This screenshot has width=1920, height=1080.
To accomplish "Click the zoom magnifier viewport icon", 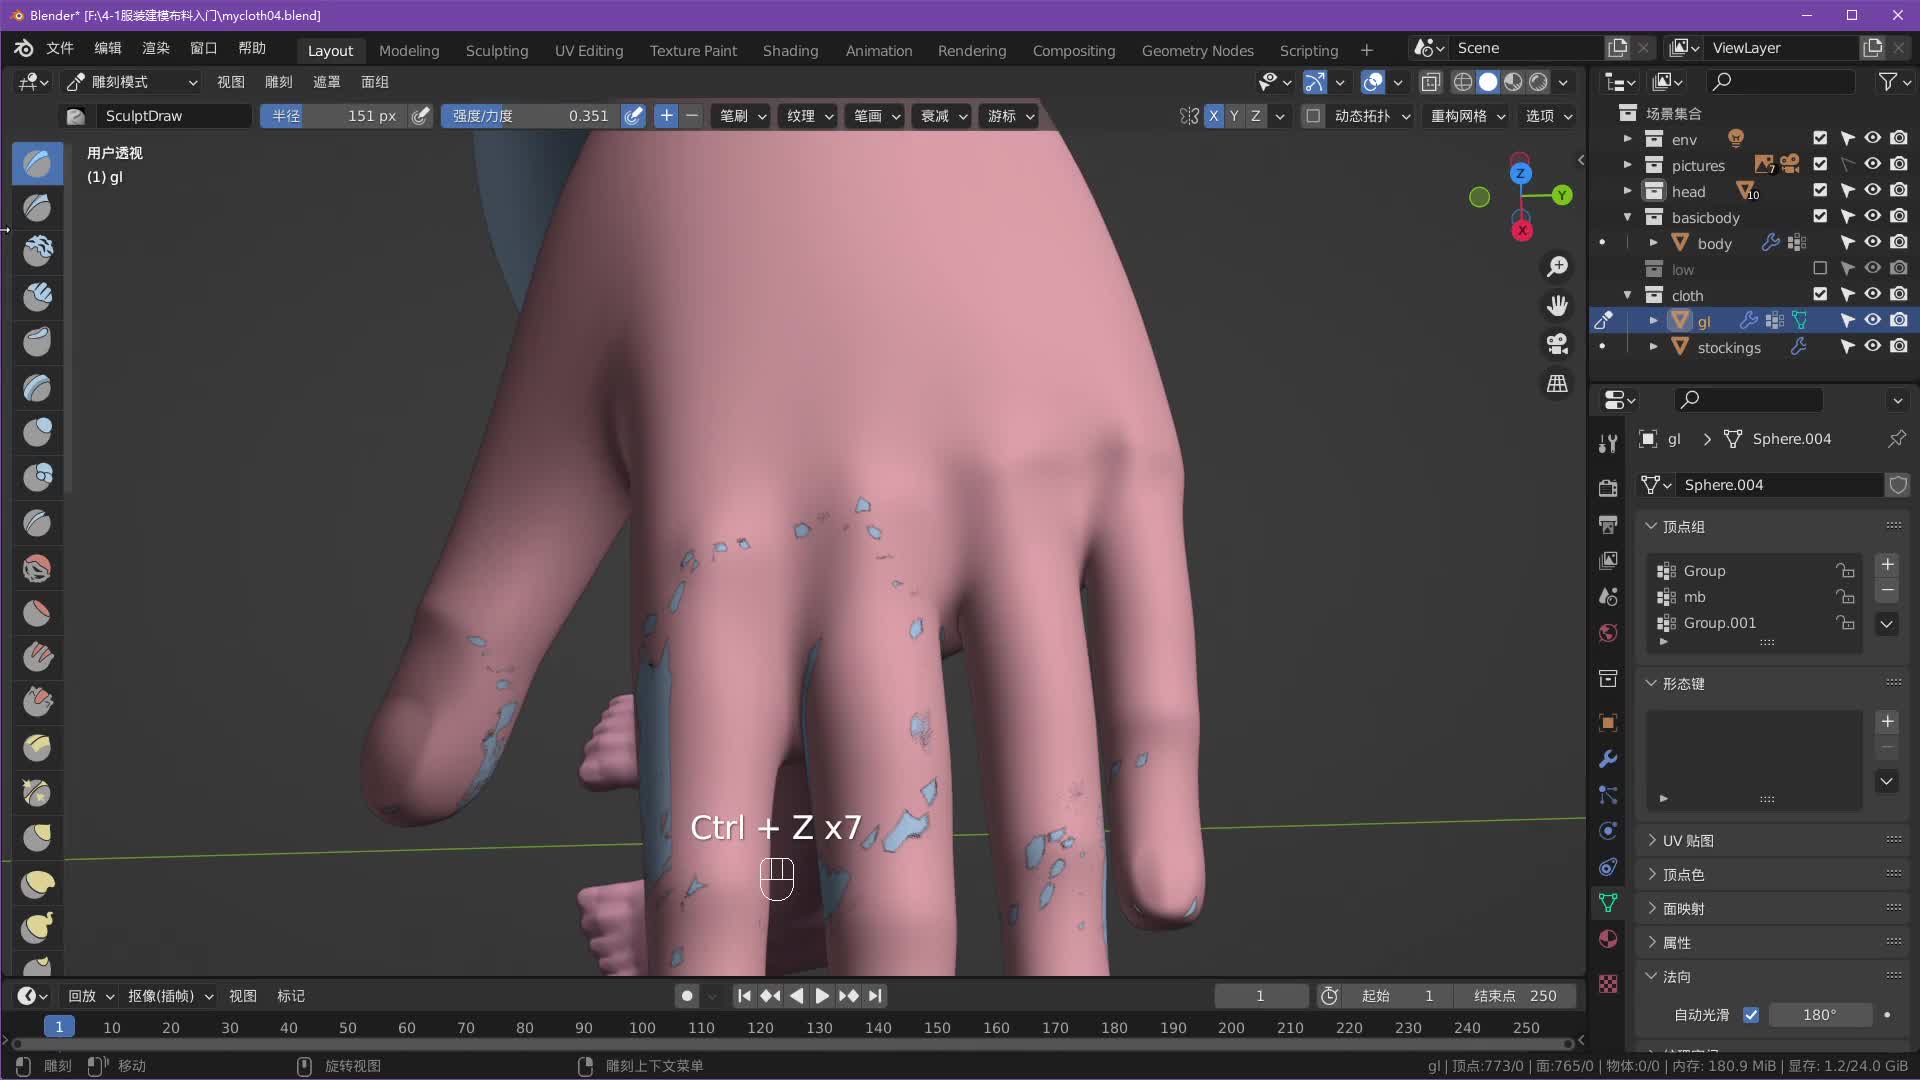I will pyautogui.click(x=1557, y=267).
